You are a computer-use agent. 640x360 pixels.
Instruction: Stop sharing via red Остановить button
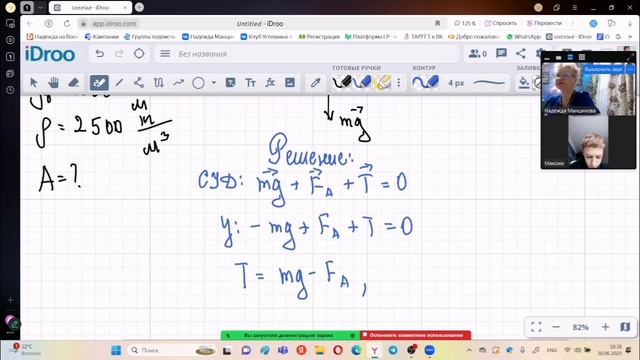click(x=416, y=336)
